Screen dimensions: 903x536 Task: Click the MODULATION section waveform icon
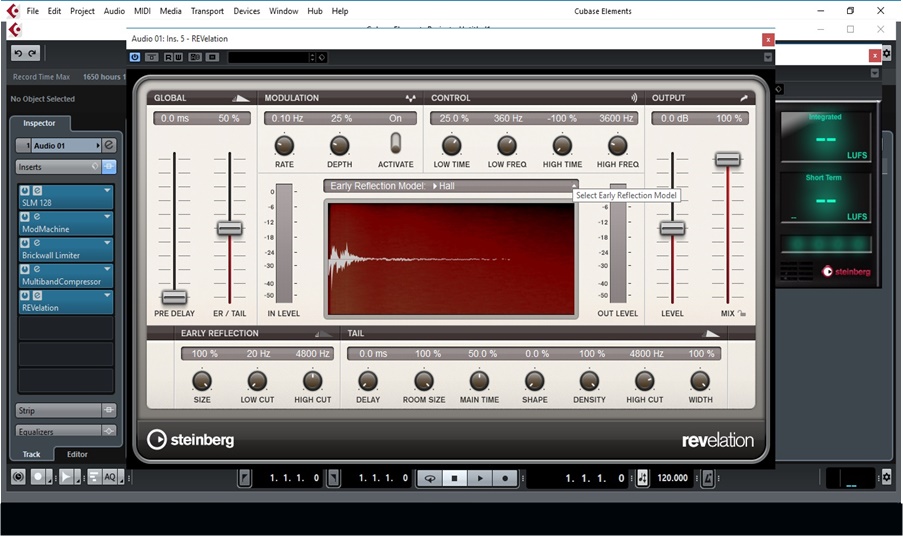(410, 98)
